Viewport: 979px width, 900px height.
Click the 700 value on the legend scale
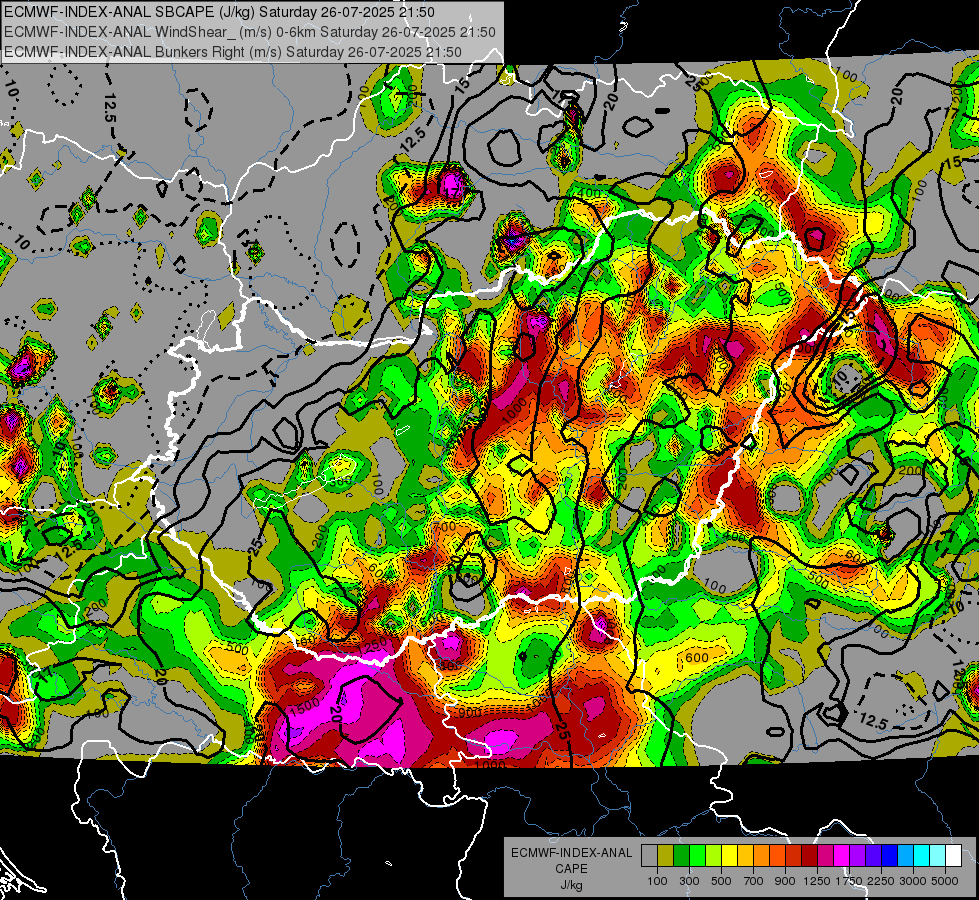[754, 881]
